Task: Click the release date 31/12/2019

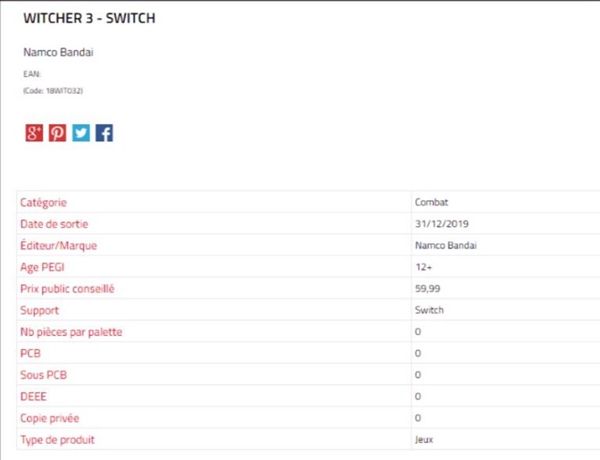Action: coord(440,224)
